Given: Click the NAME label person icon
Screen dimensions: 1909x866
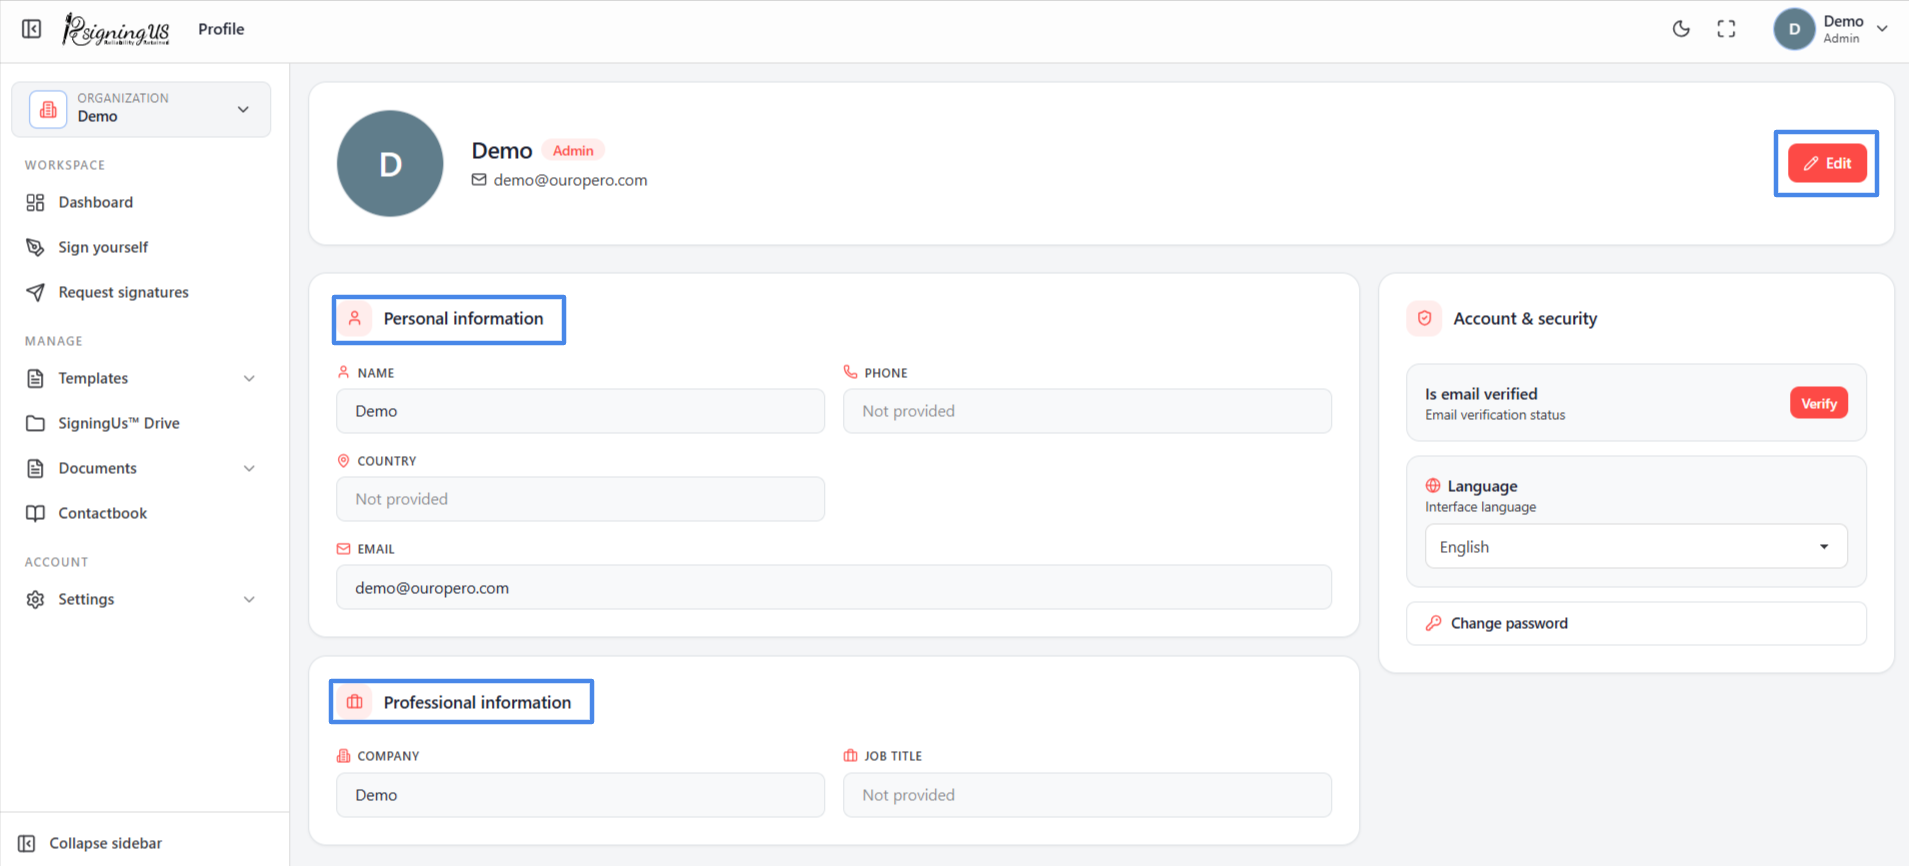Looking at the screenshot, I should click(x=344, y=372).
